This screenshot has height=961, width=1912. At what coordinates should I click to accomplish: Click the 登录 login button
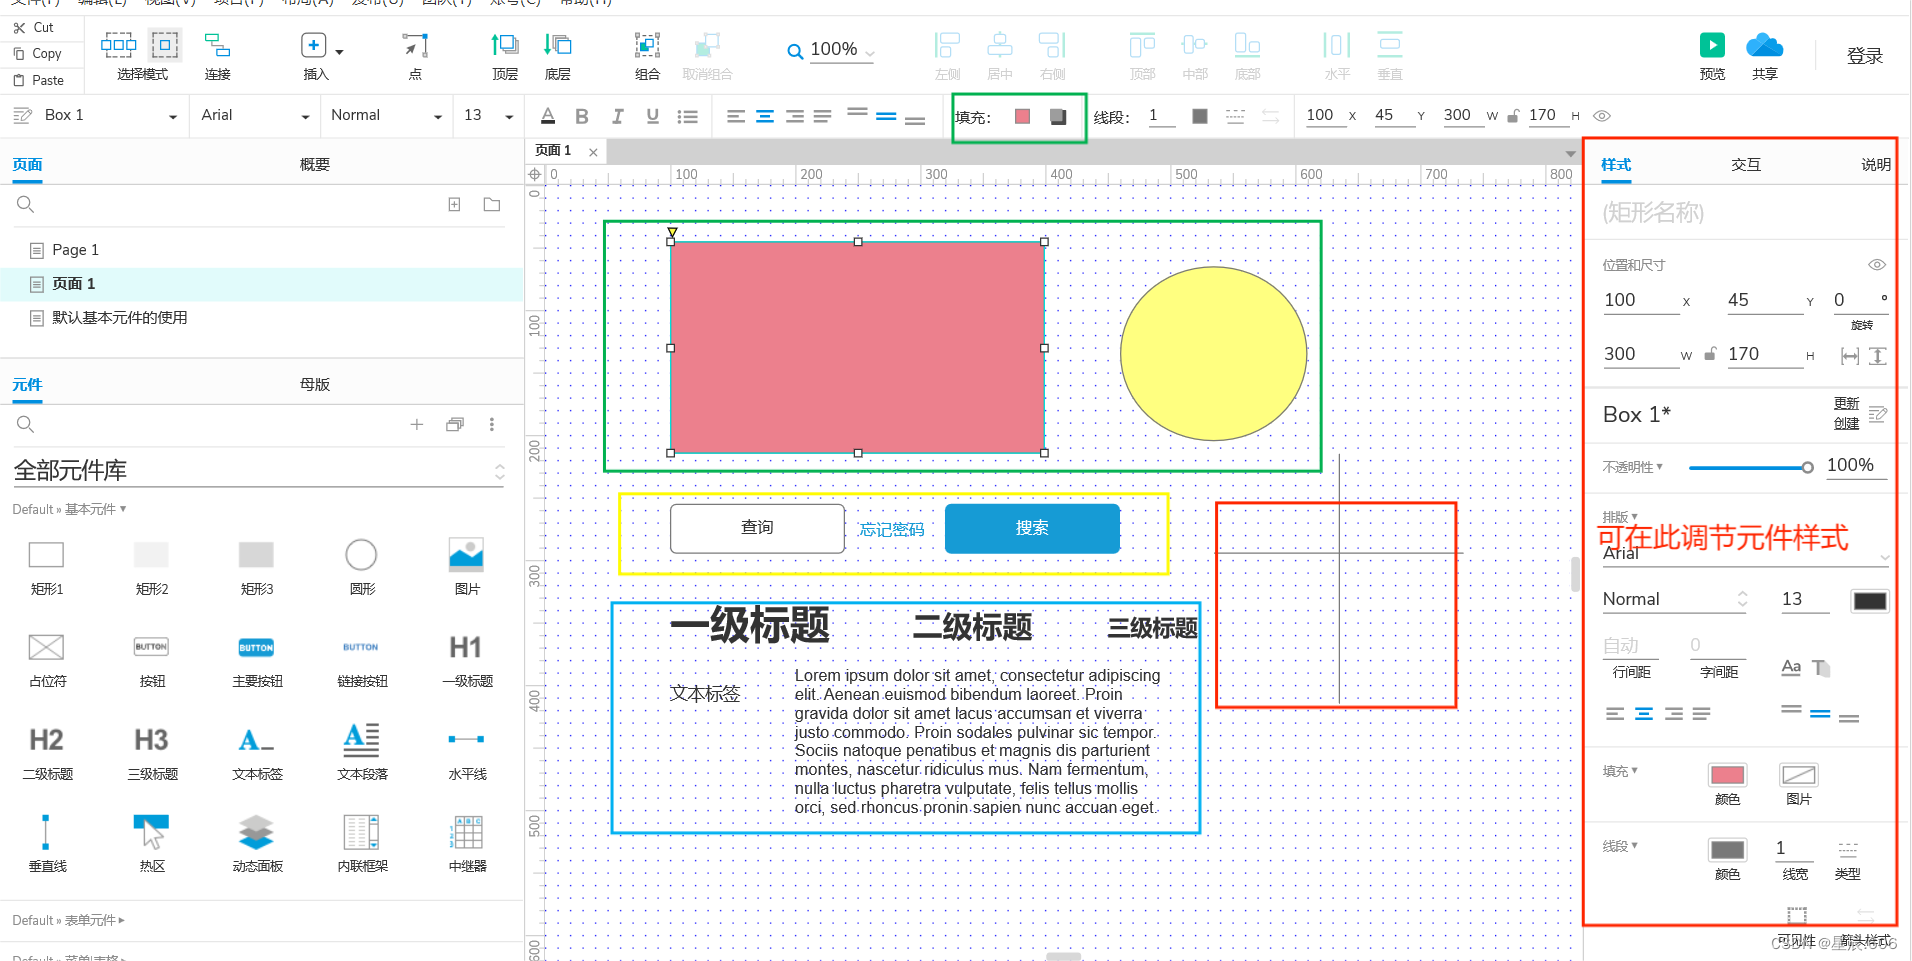[1864, 56]
